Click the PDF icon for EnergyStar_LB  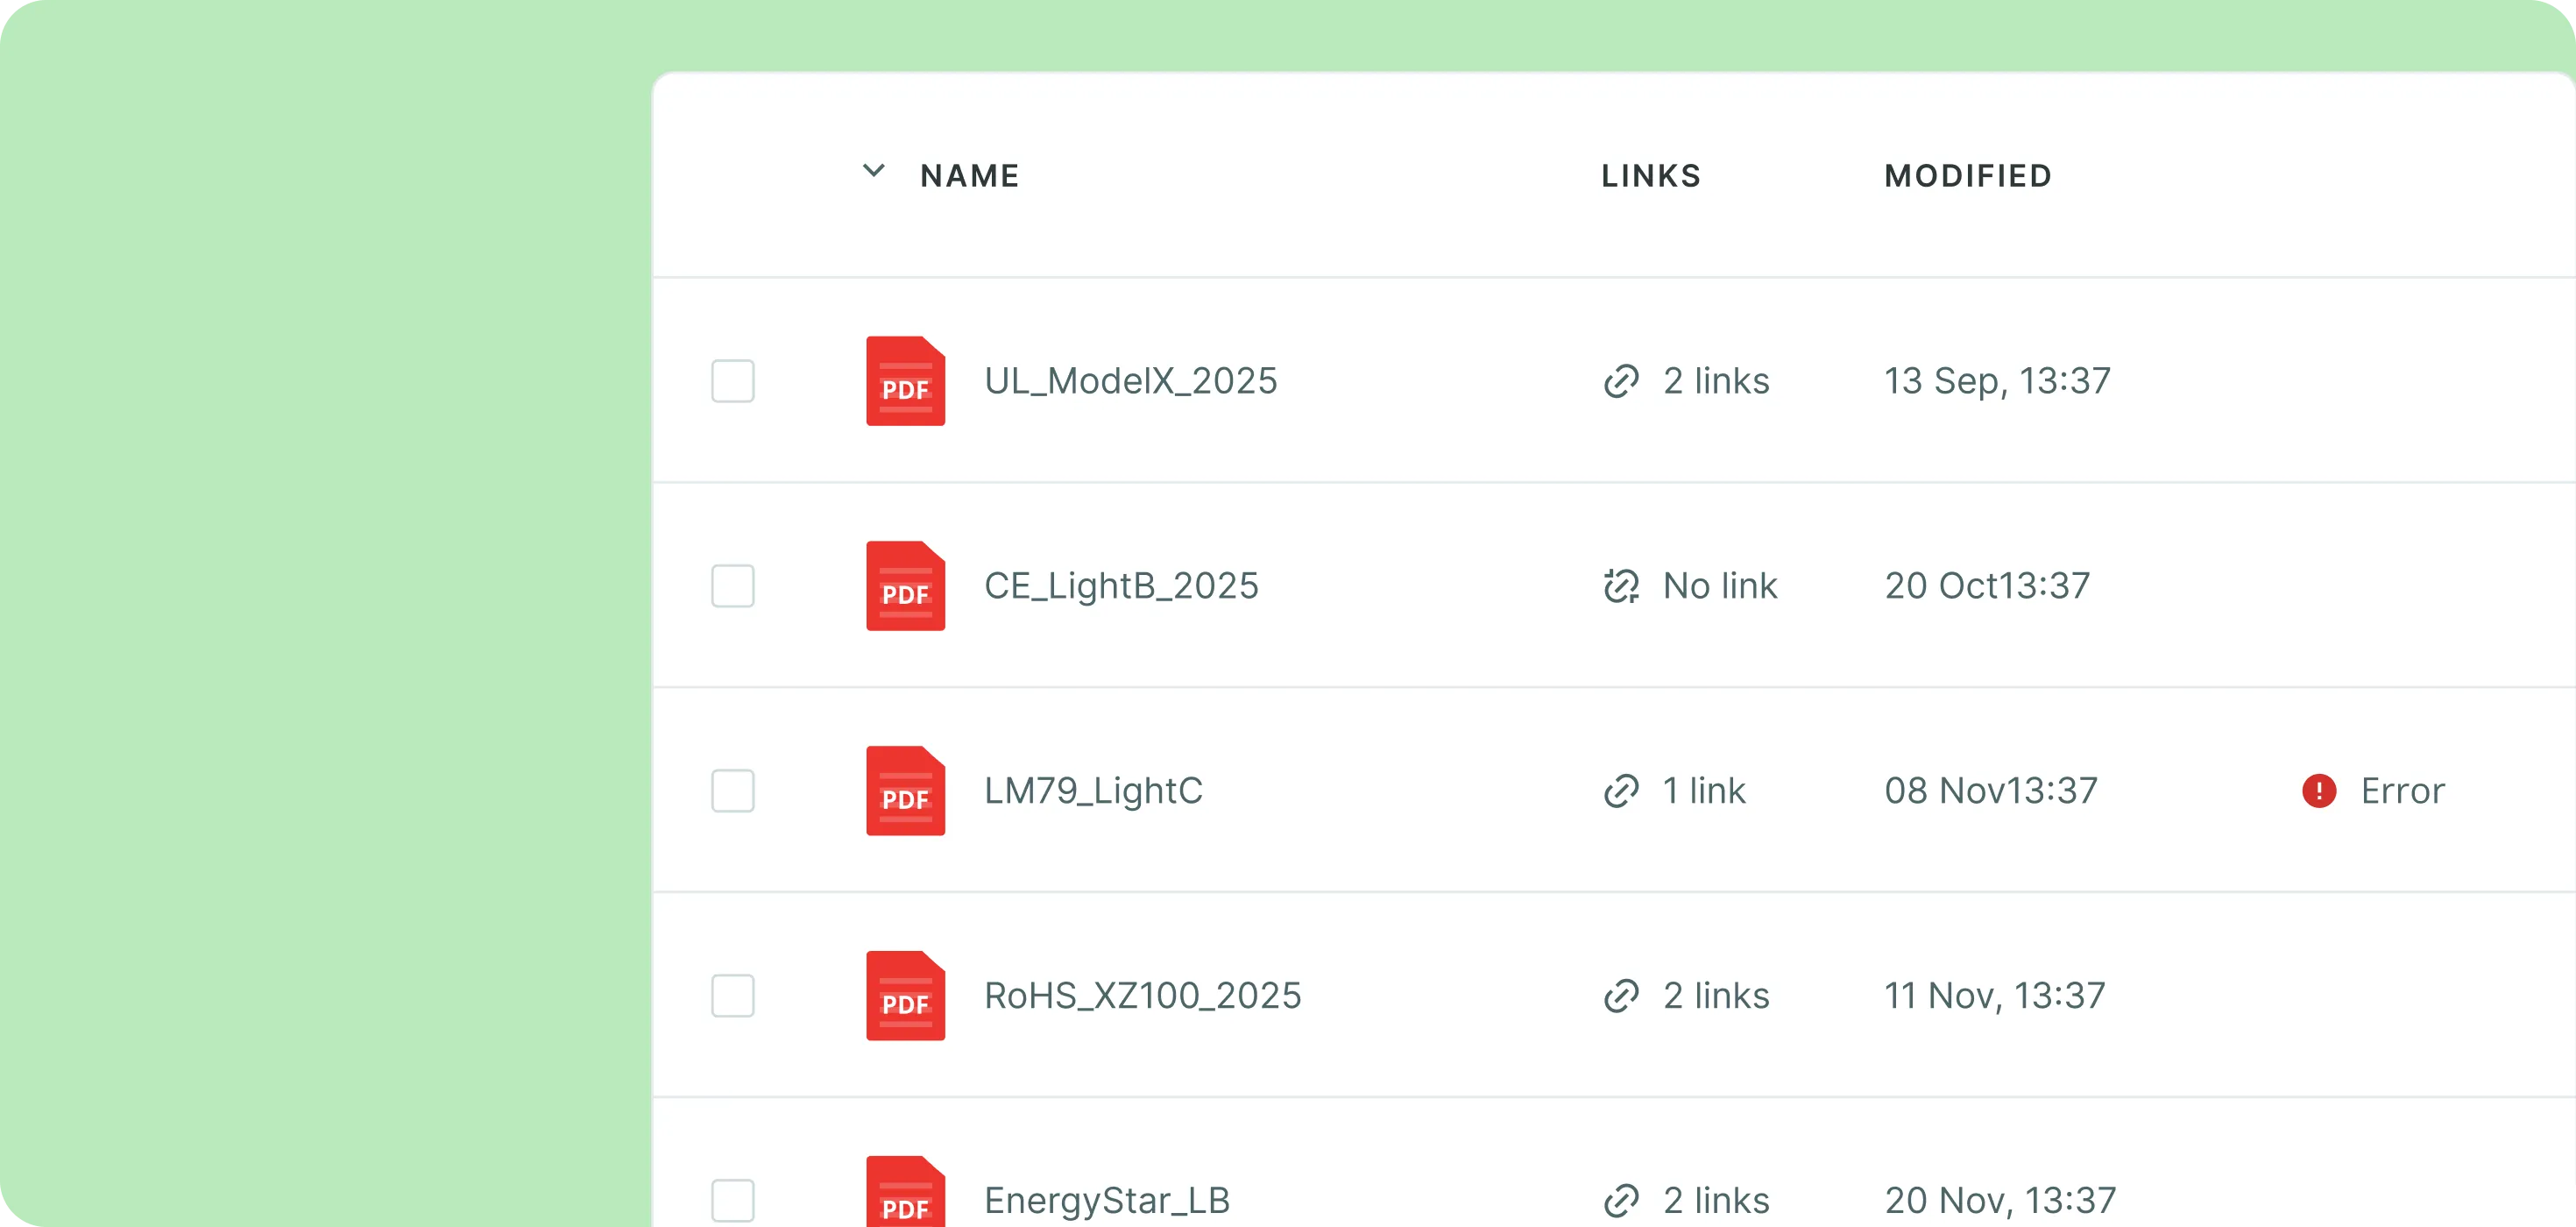[x=905, y=1191]
